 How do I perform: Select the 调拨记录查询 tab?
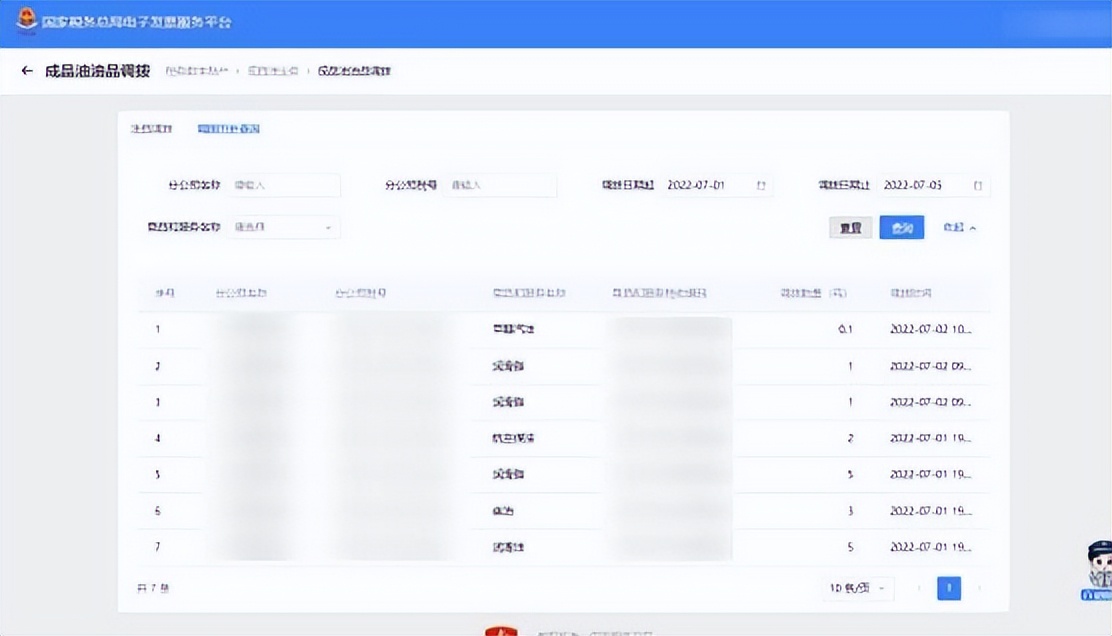point(228,129)
